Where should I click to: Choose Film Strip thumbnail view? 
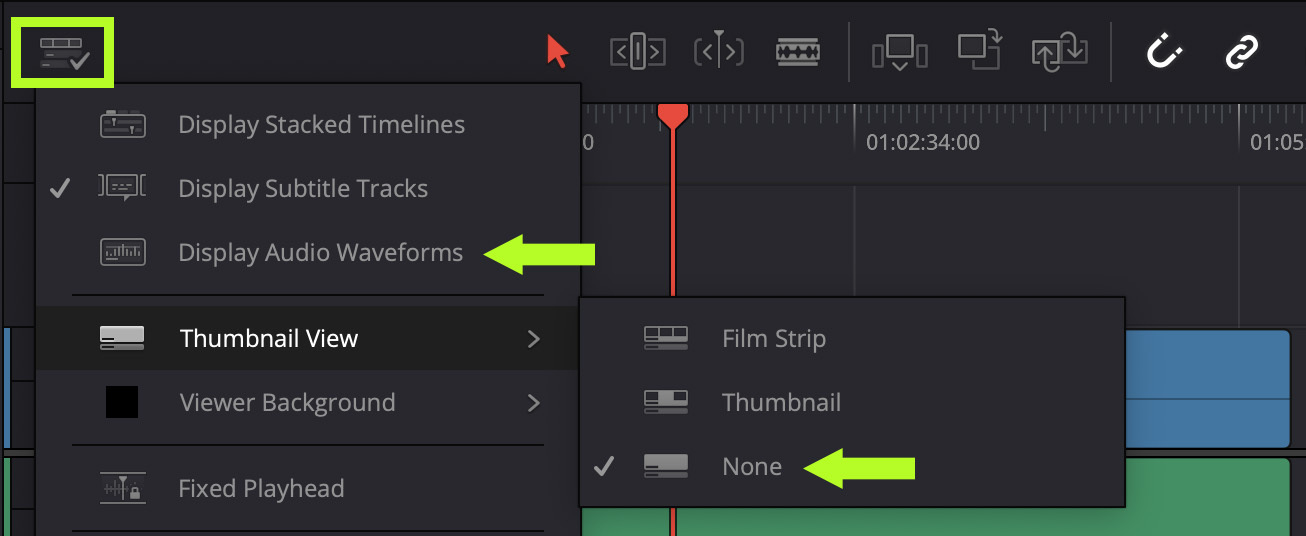point(773,339)
